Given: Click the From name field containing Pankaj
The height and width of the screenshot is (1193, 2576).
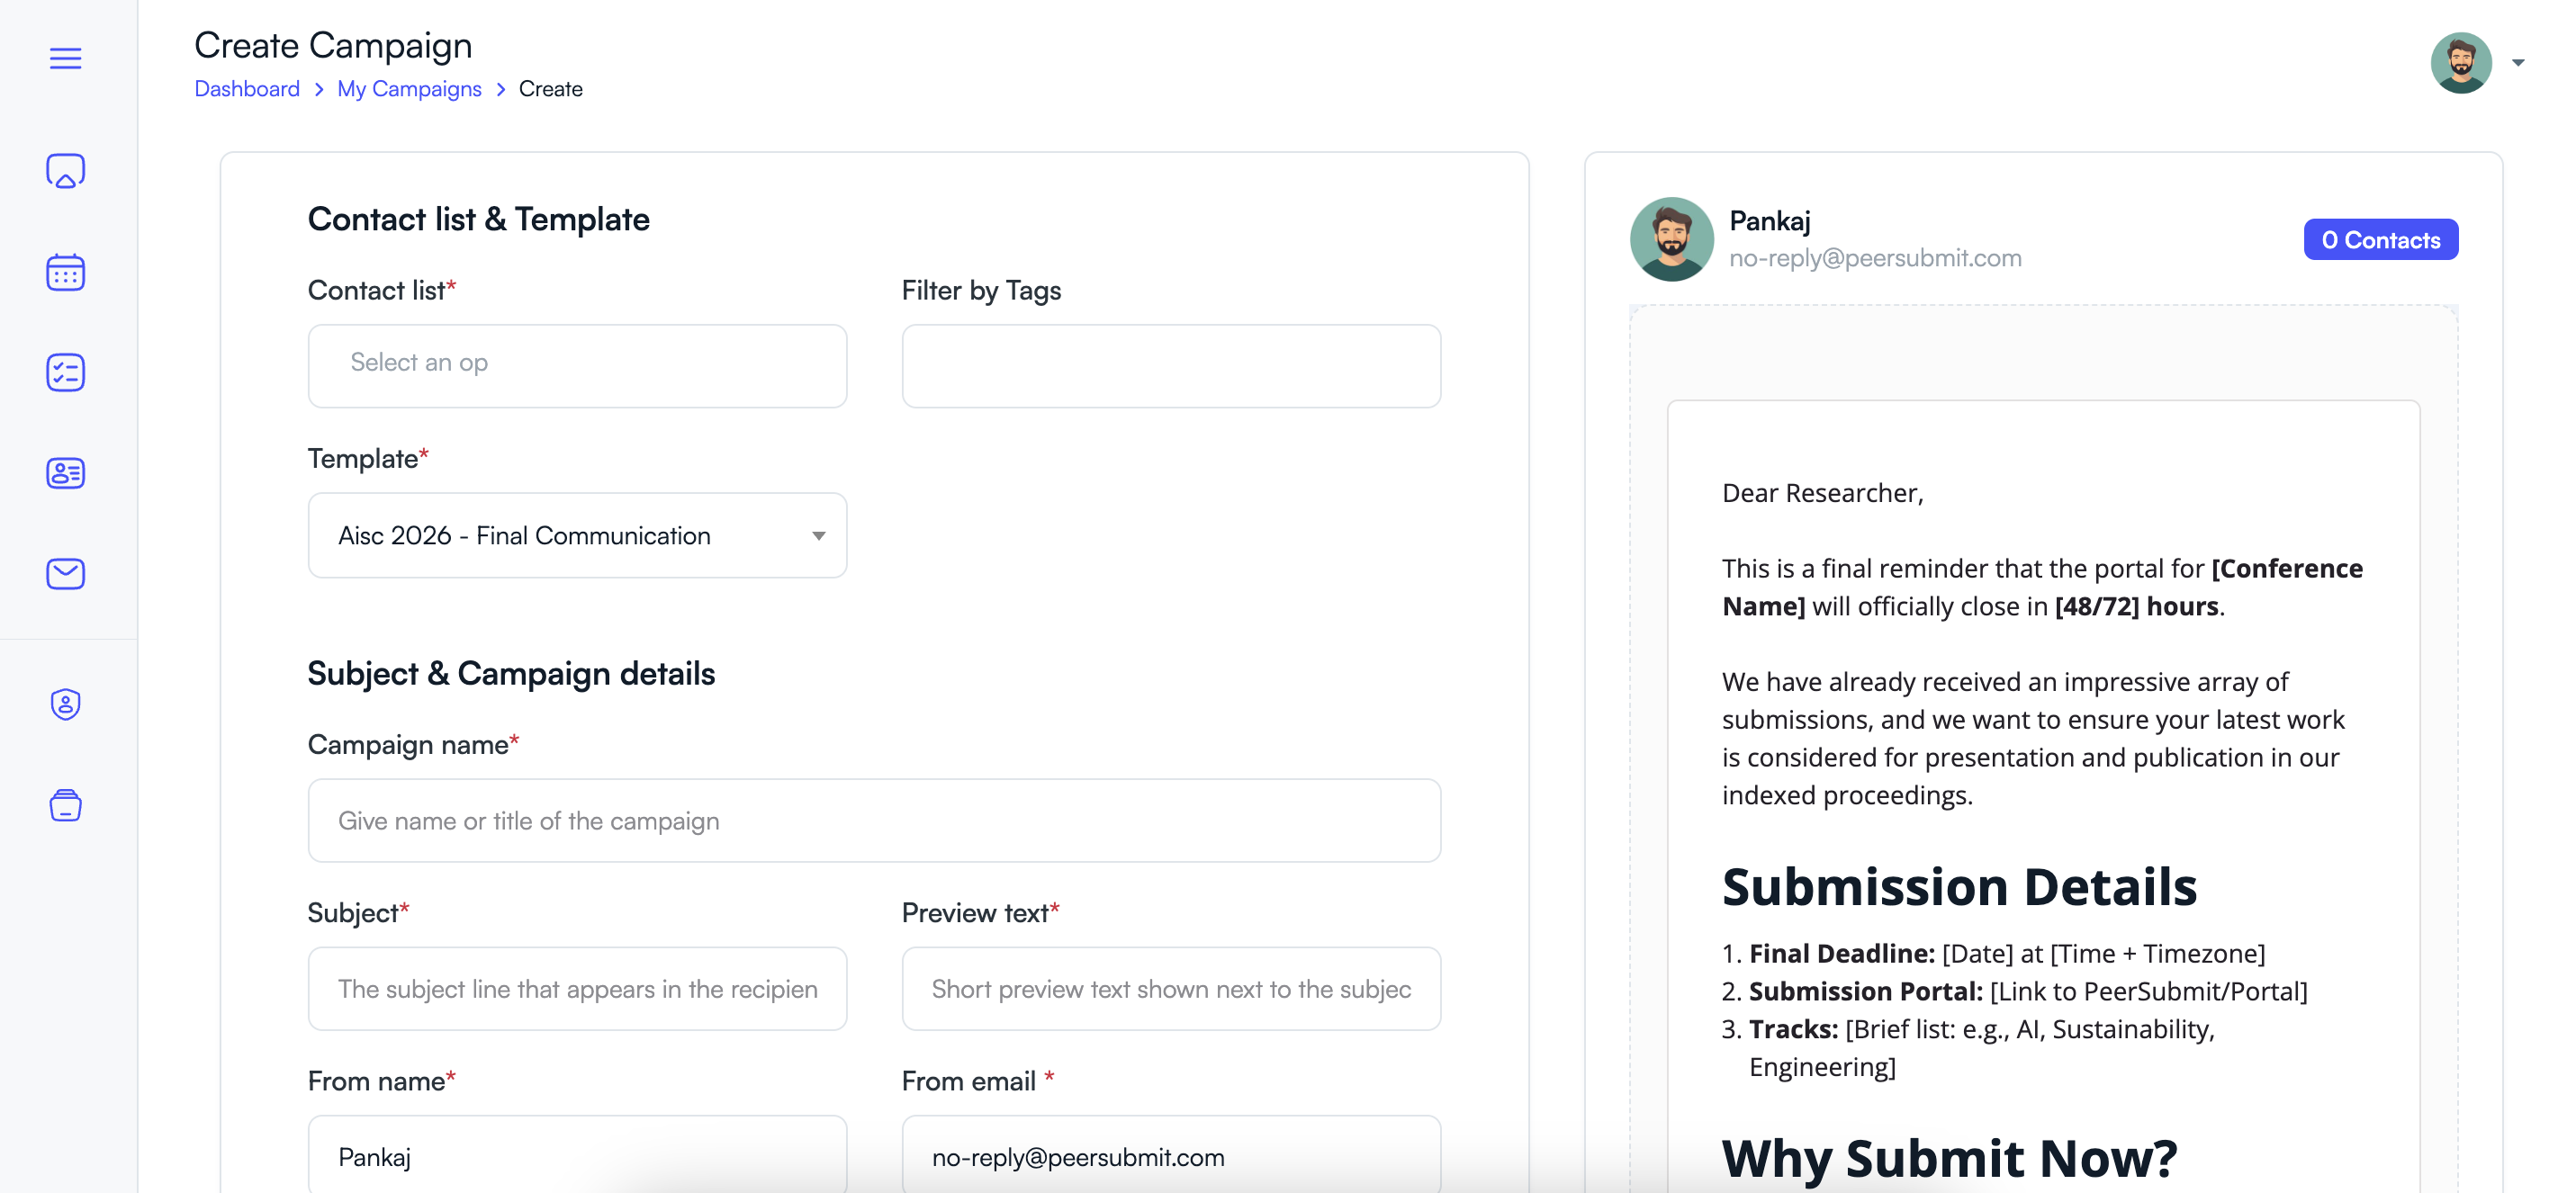Looking at the screenshot, I should (x=577, y=1156).
